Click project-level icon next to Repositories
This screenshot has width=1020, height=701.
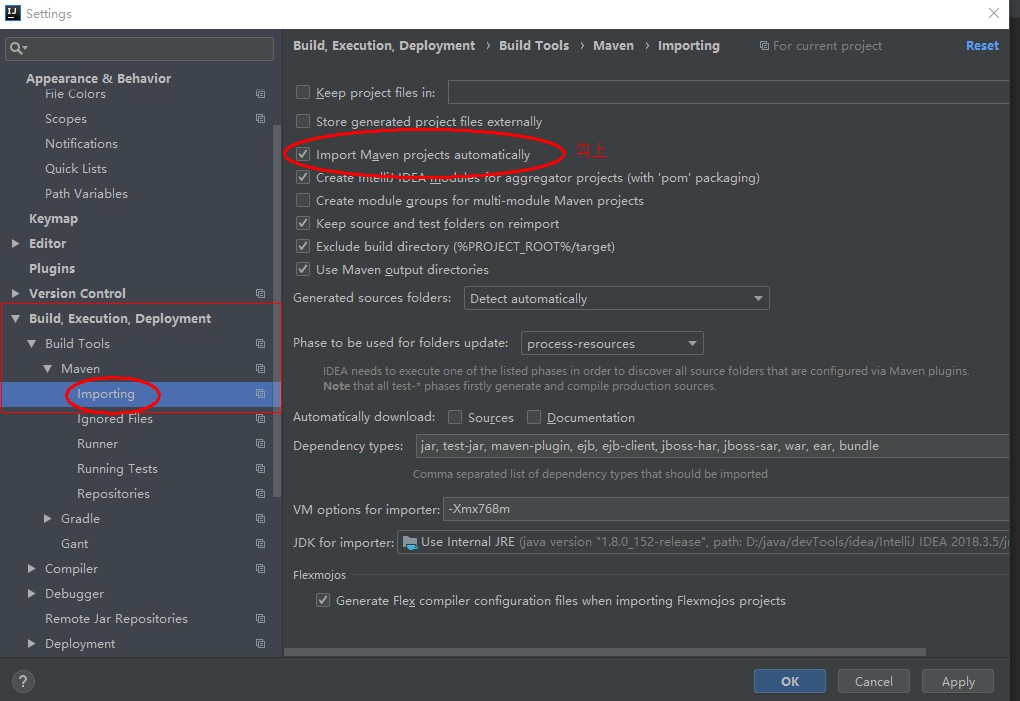[x=260, y=494]
